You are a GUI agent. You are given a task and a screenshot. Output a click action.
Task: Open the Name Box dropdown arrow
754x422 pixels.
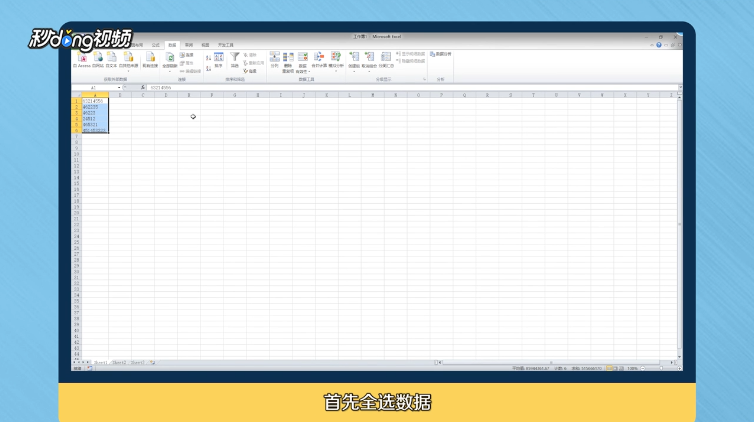pos(119,87)
